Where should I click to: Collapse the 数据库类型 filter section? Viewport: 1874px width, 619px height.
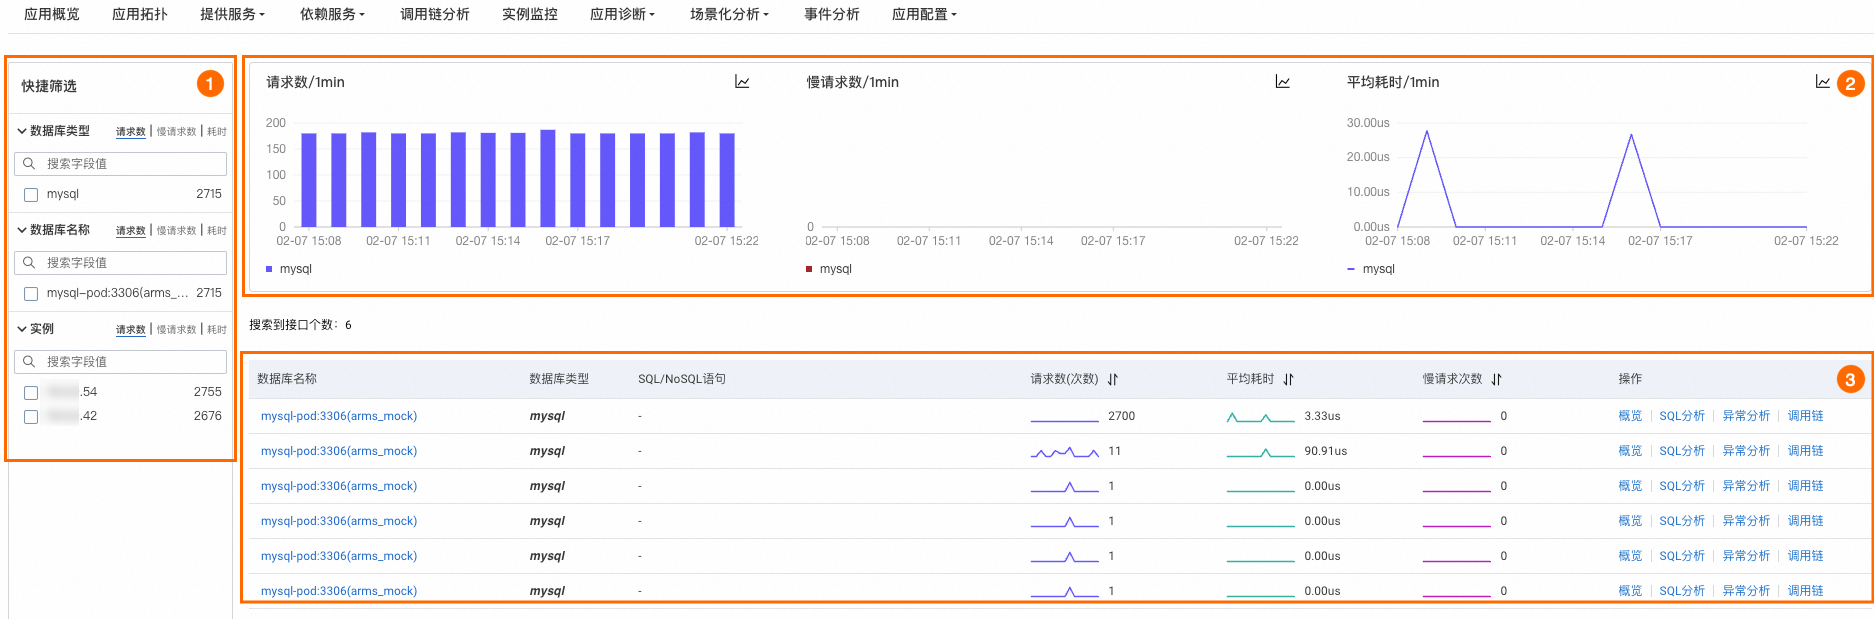click(21, 131)
